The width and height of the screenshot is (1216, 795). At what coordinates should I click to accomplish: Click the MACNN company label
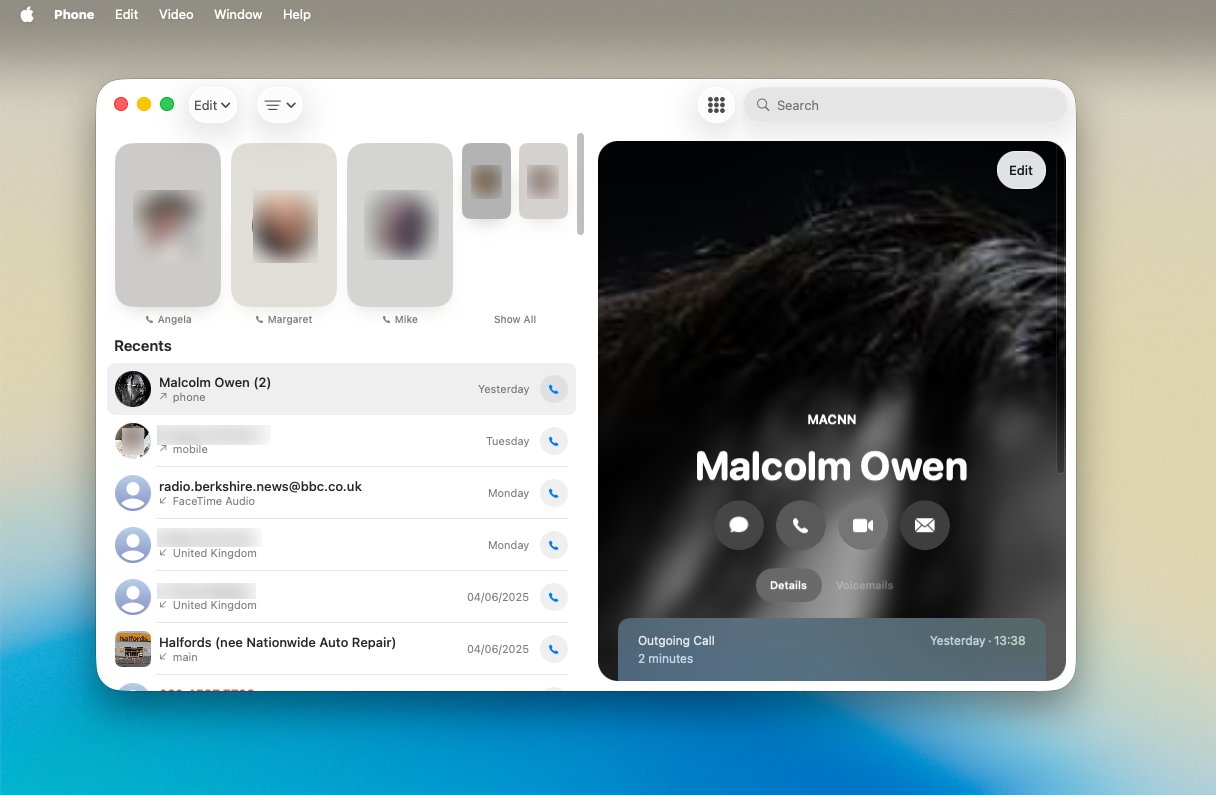(x=831, y=420)
